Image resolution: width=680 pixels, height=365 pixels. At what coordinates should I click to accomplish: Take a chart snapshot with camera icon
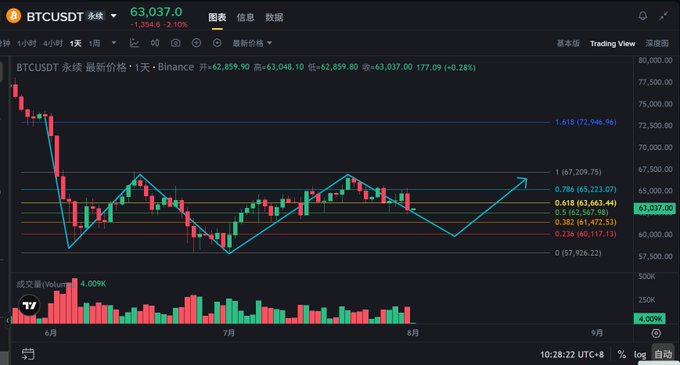click(x=176, y=43)
